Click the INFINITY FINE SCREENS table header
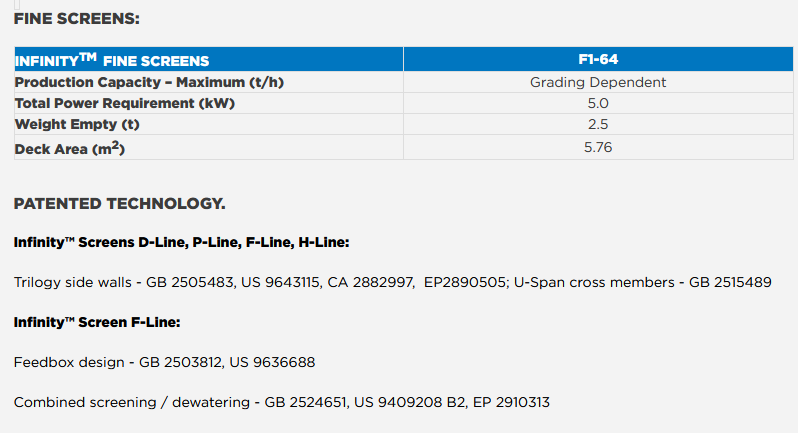798x433 pixels. click(112, 61)
